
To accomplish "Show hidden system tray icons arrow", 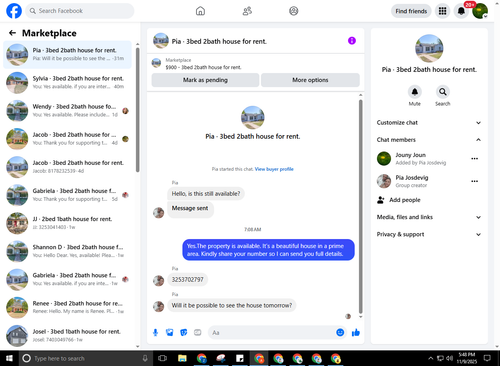I will (x=431, y=358).
